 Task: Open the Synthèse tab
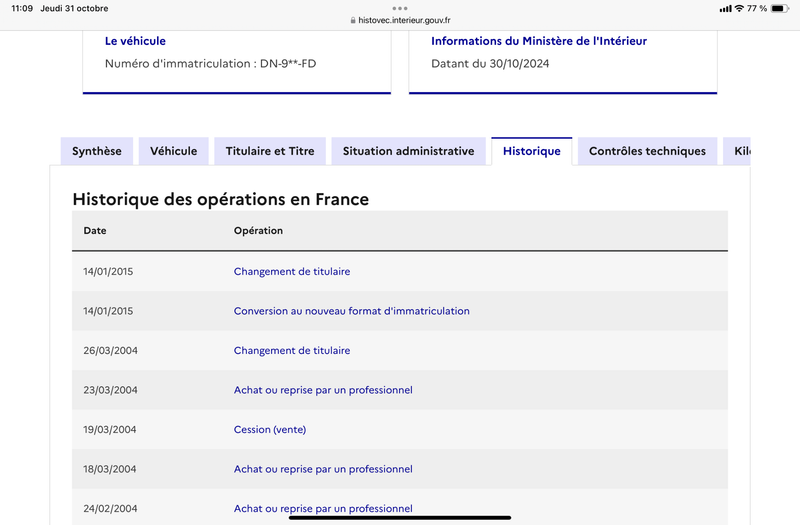pyautogui.click(x=96, y=151)
